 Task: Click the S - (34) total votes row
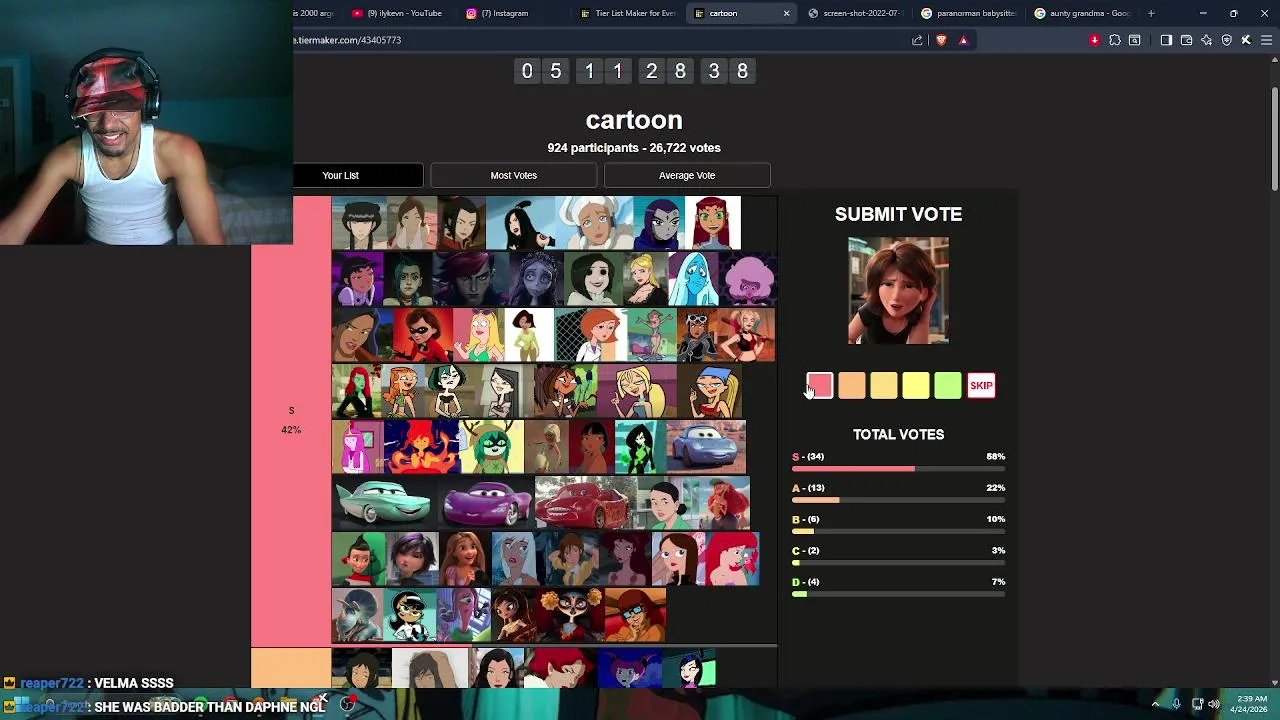(898, 462)
